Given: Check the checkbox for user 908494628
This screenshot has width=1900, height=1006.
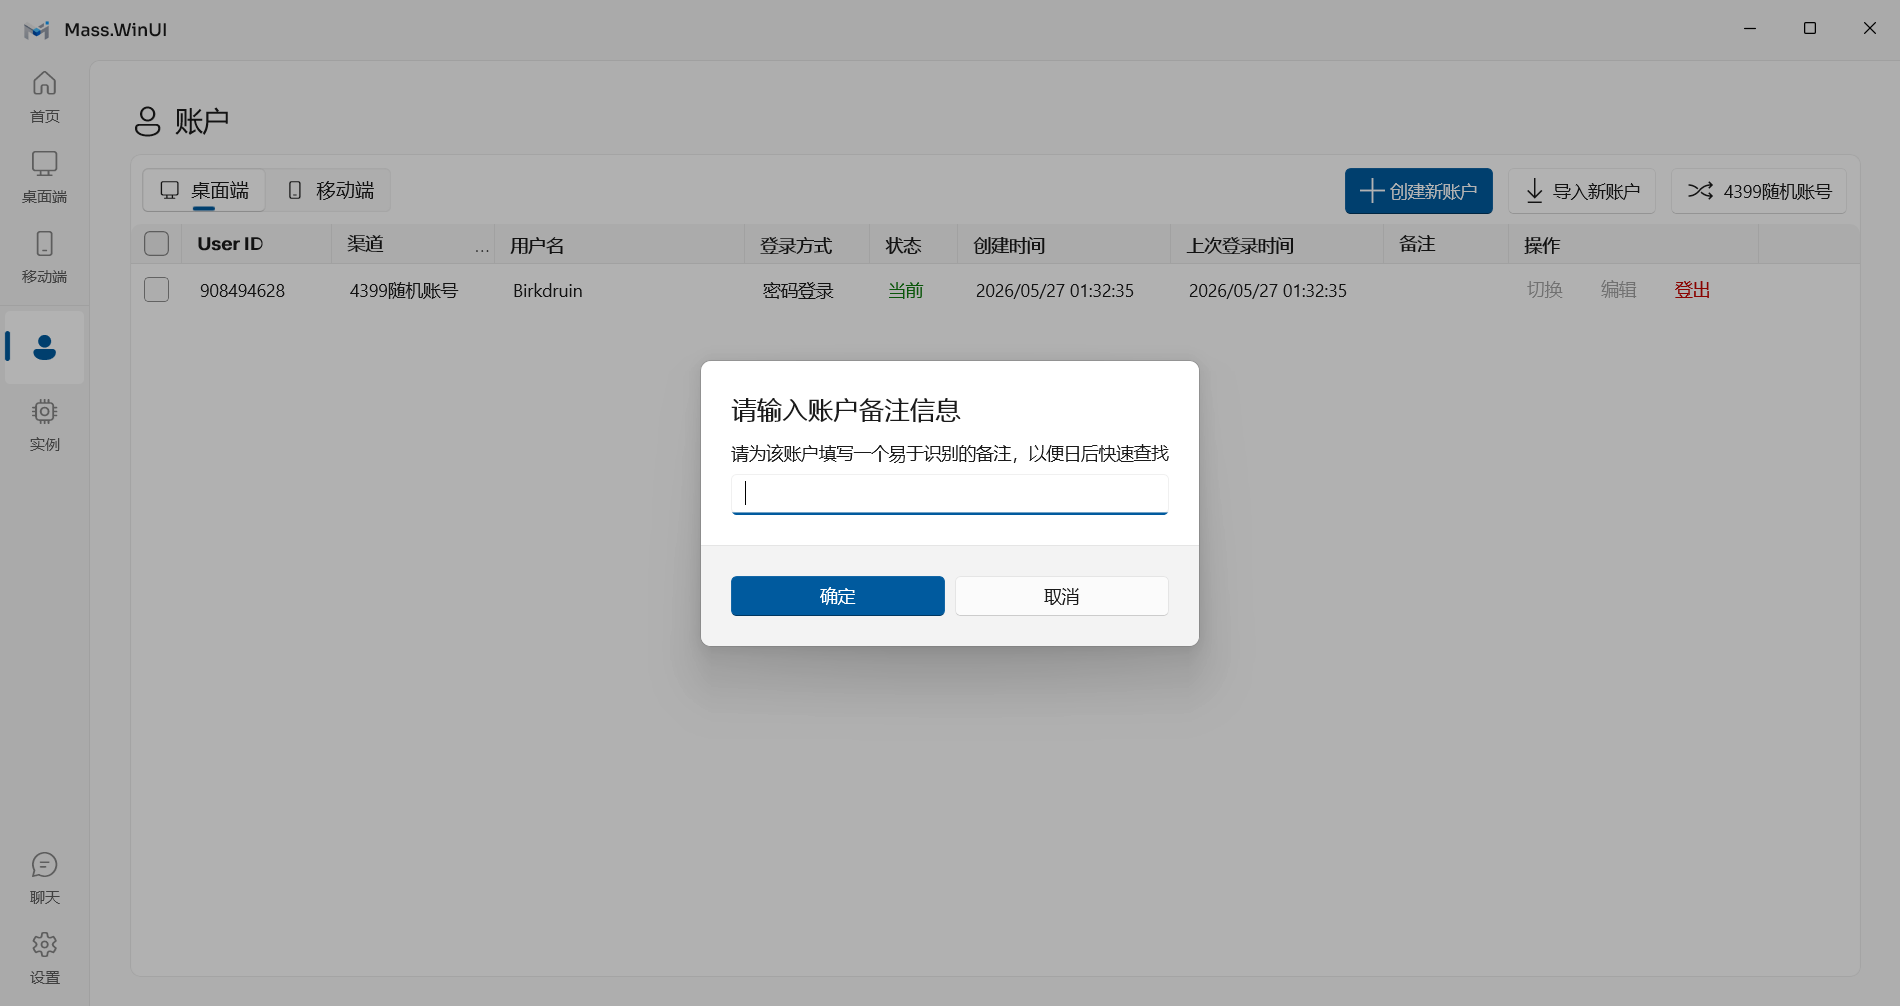Looking at the screenshot, I should point(156,290).
